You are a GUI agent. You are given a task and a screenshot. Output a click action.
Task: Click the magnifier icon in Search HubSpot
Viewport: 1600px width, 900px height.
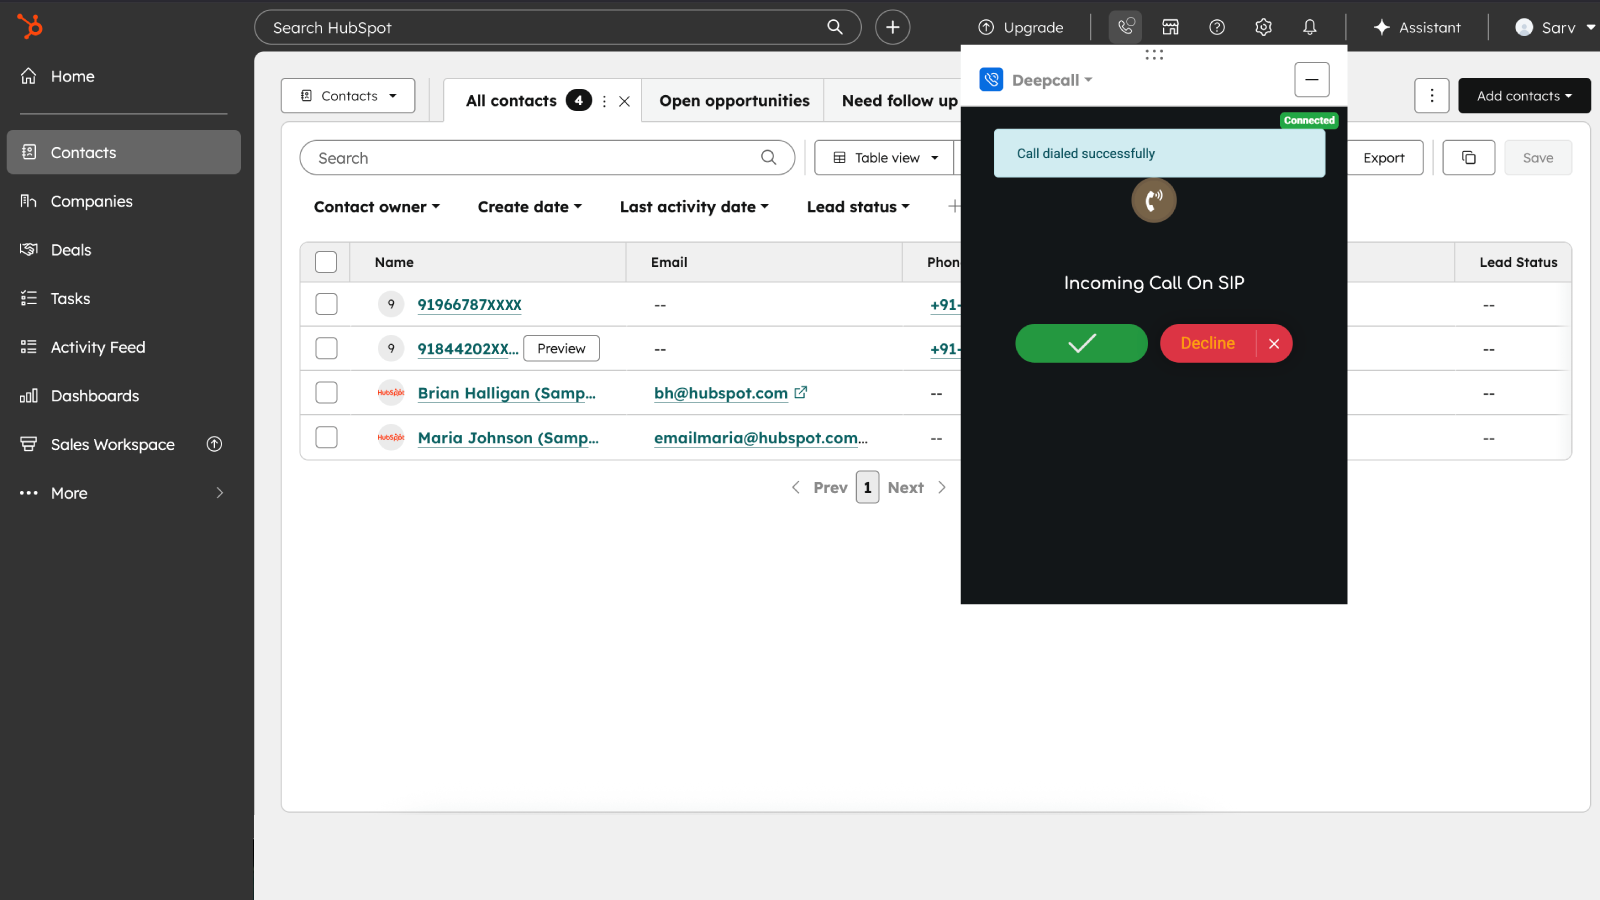click(835, 27)
